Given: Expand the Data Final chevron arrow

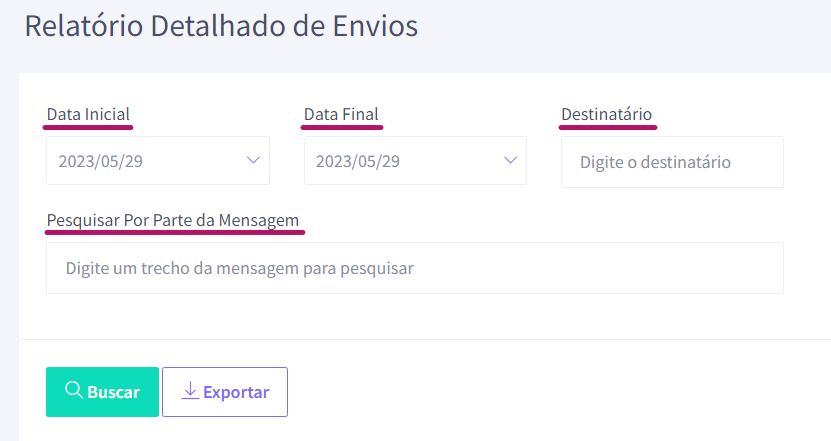Looking at the screenshot, I should (x=510, y=160).
